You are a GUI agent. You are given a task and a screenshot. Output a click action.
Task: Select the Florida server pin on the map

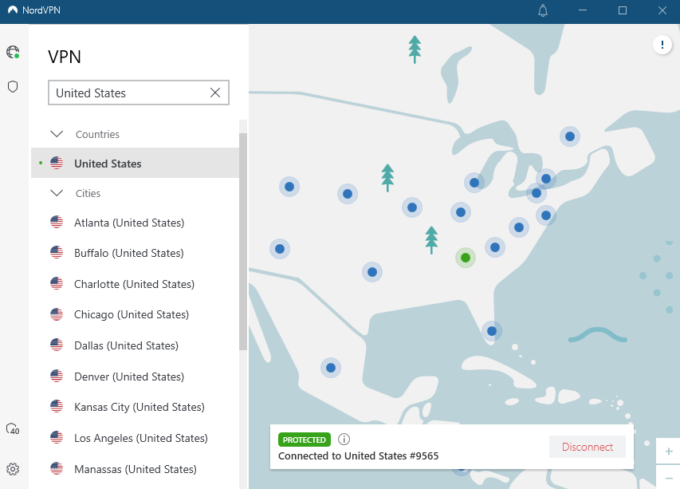point(491,331)
